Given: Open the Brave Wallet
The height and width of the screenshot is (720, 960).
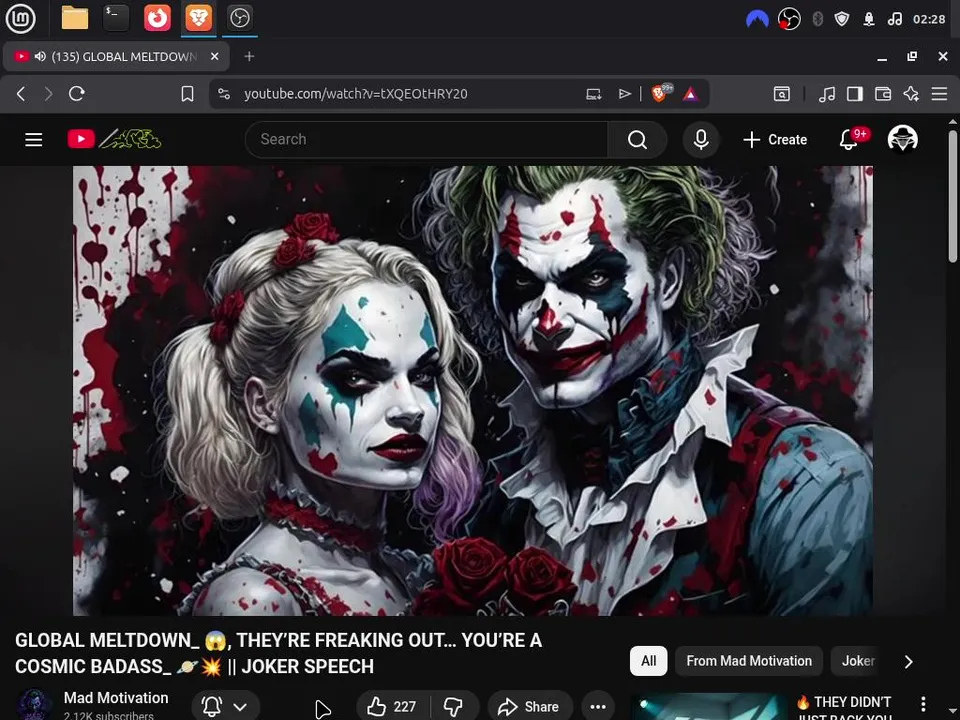Looking at the screenshot, I should click(x=883, y=94).
